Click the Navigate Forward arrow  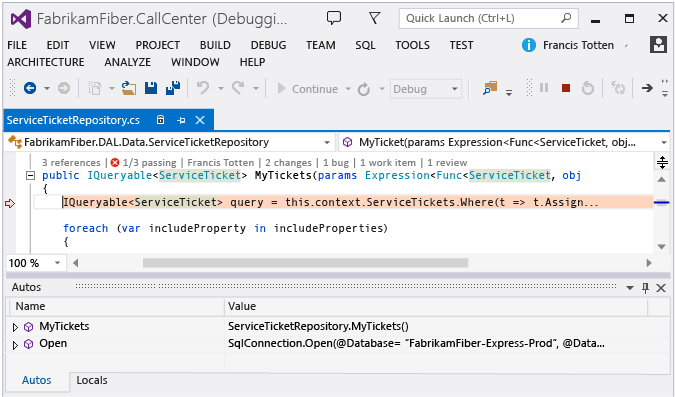[64, 88]
